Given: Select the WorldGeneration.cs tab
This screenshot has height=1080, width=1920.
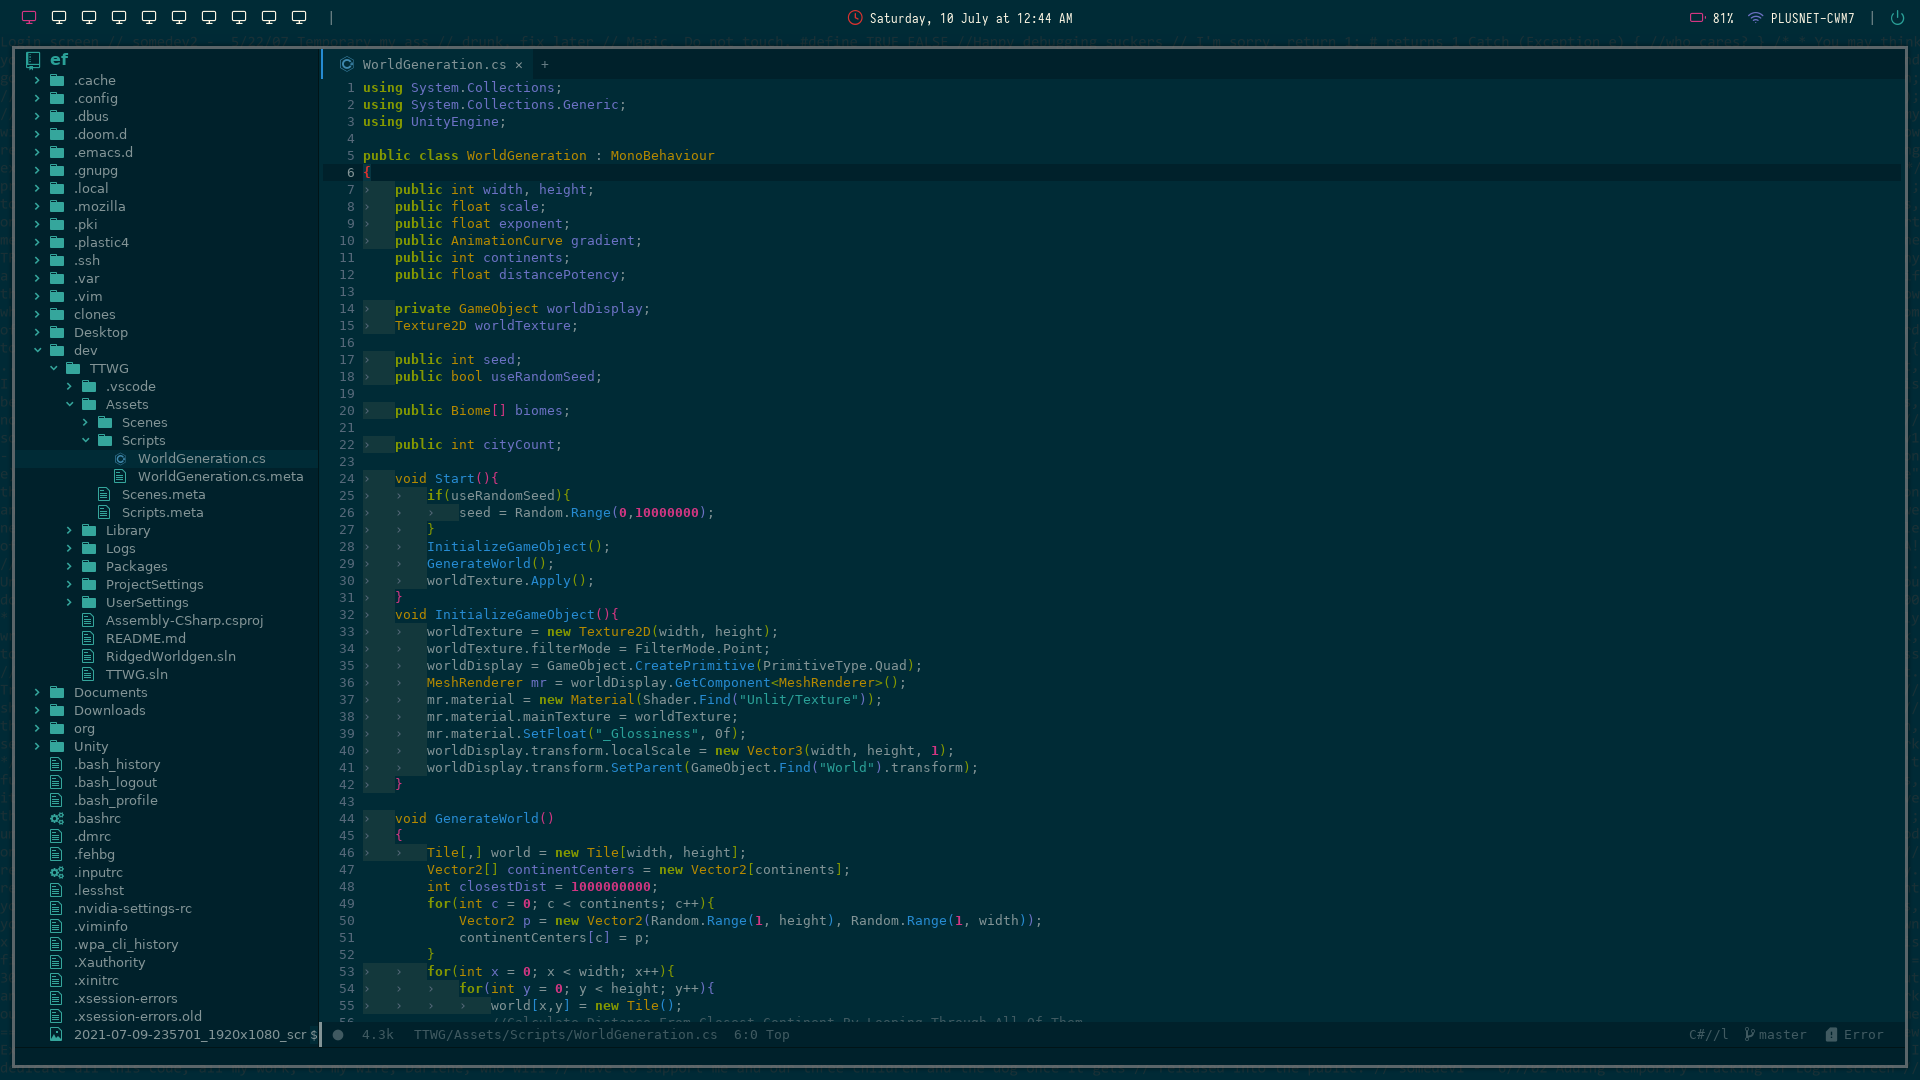Looking at the screenshot, I should tap(434, 65).
